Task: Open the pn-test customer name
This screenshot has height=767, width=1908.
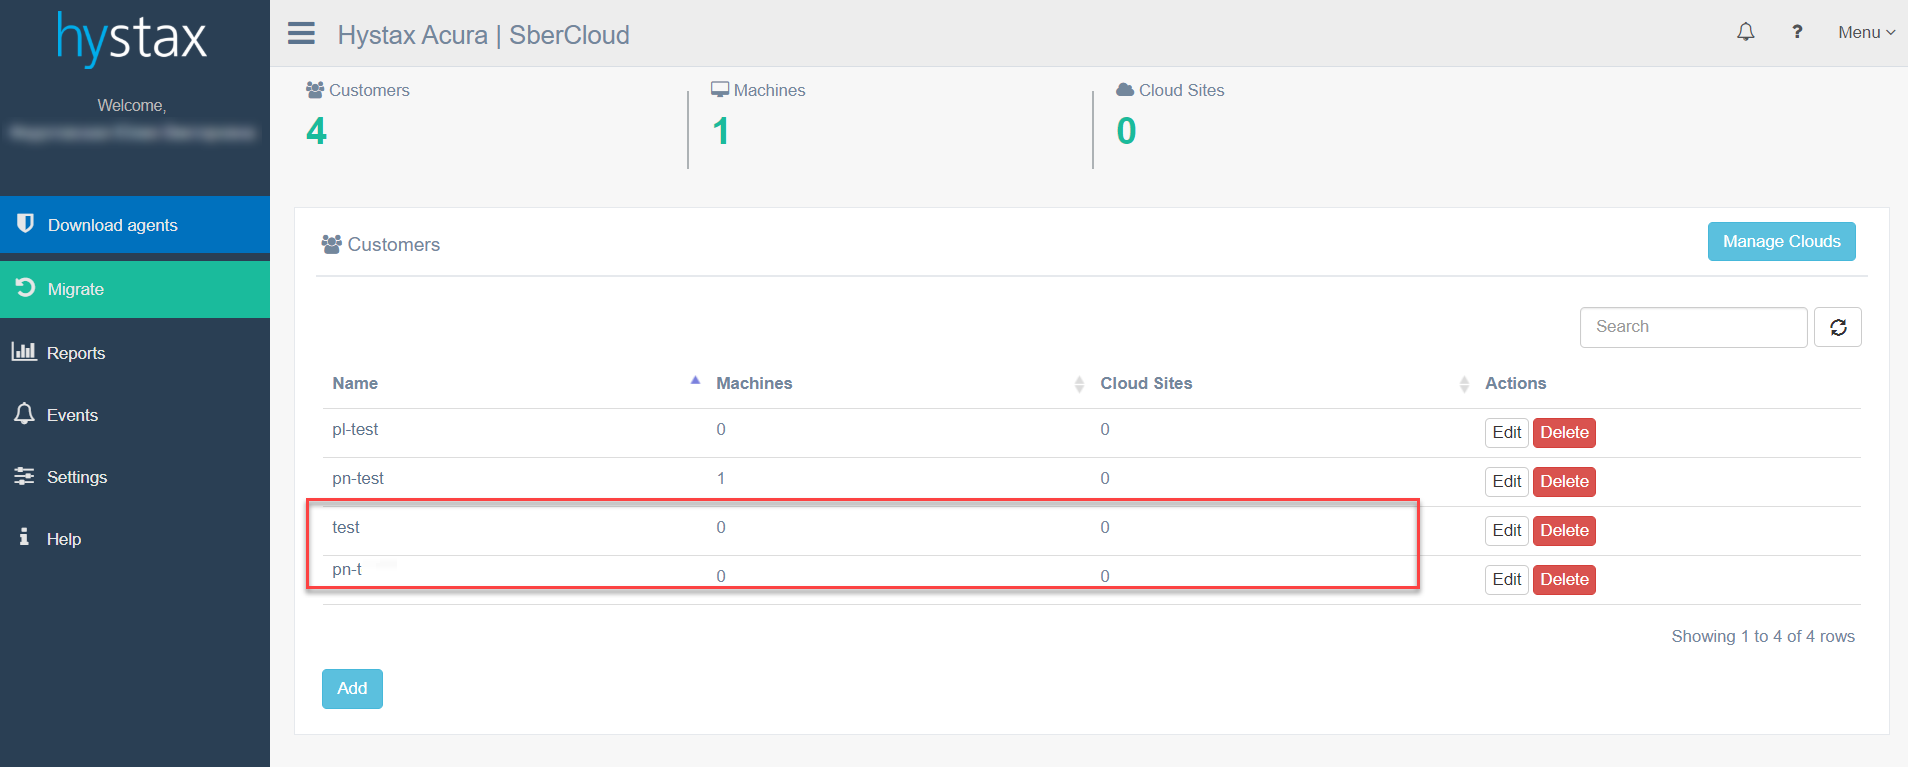Action: click(358, 478)
